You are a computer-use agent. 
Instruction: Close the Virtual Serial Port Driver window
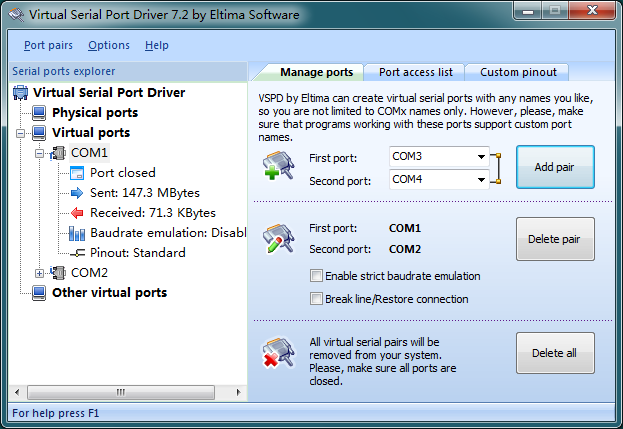pos(592,11)
